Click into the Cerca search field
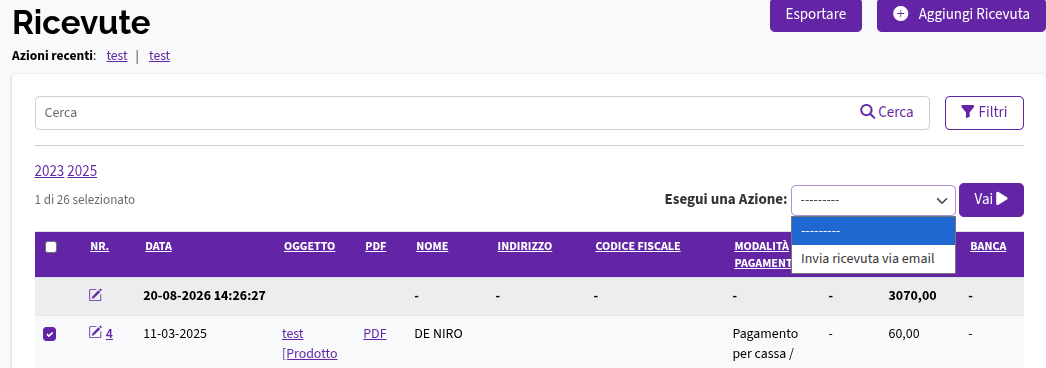Viewport: 1046px width, 368px height. tap(447, 113)
